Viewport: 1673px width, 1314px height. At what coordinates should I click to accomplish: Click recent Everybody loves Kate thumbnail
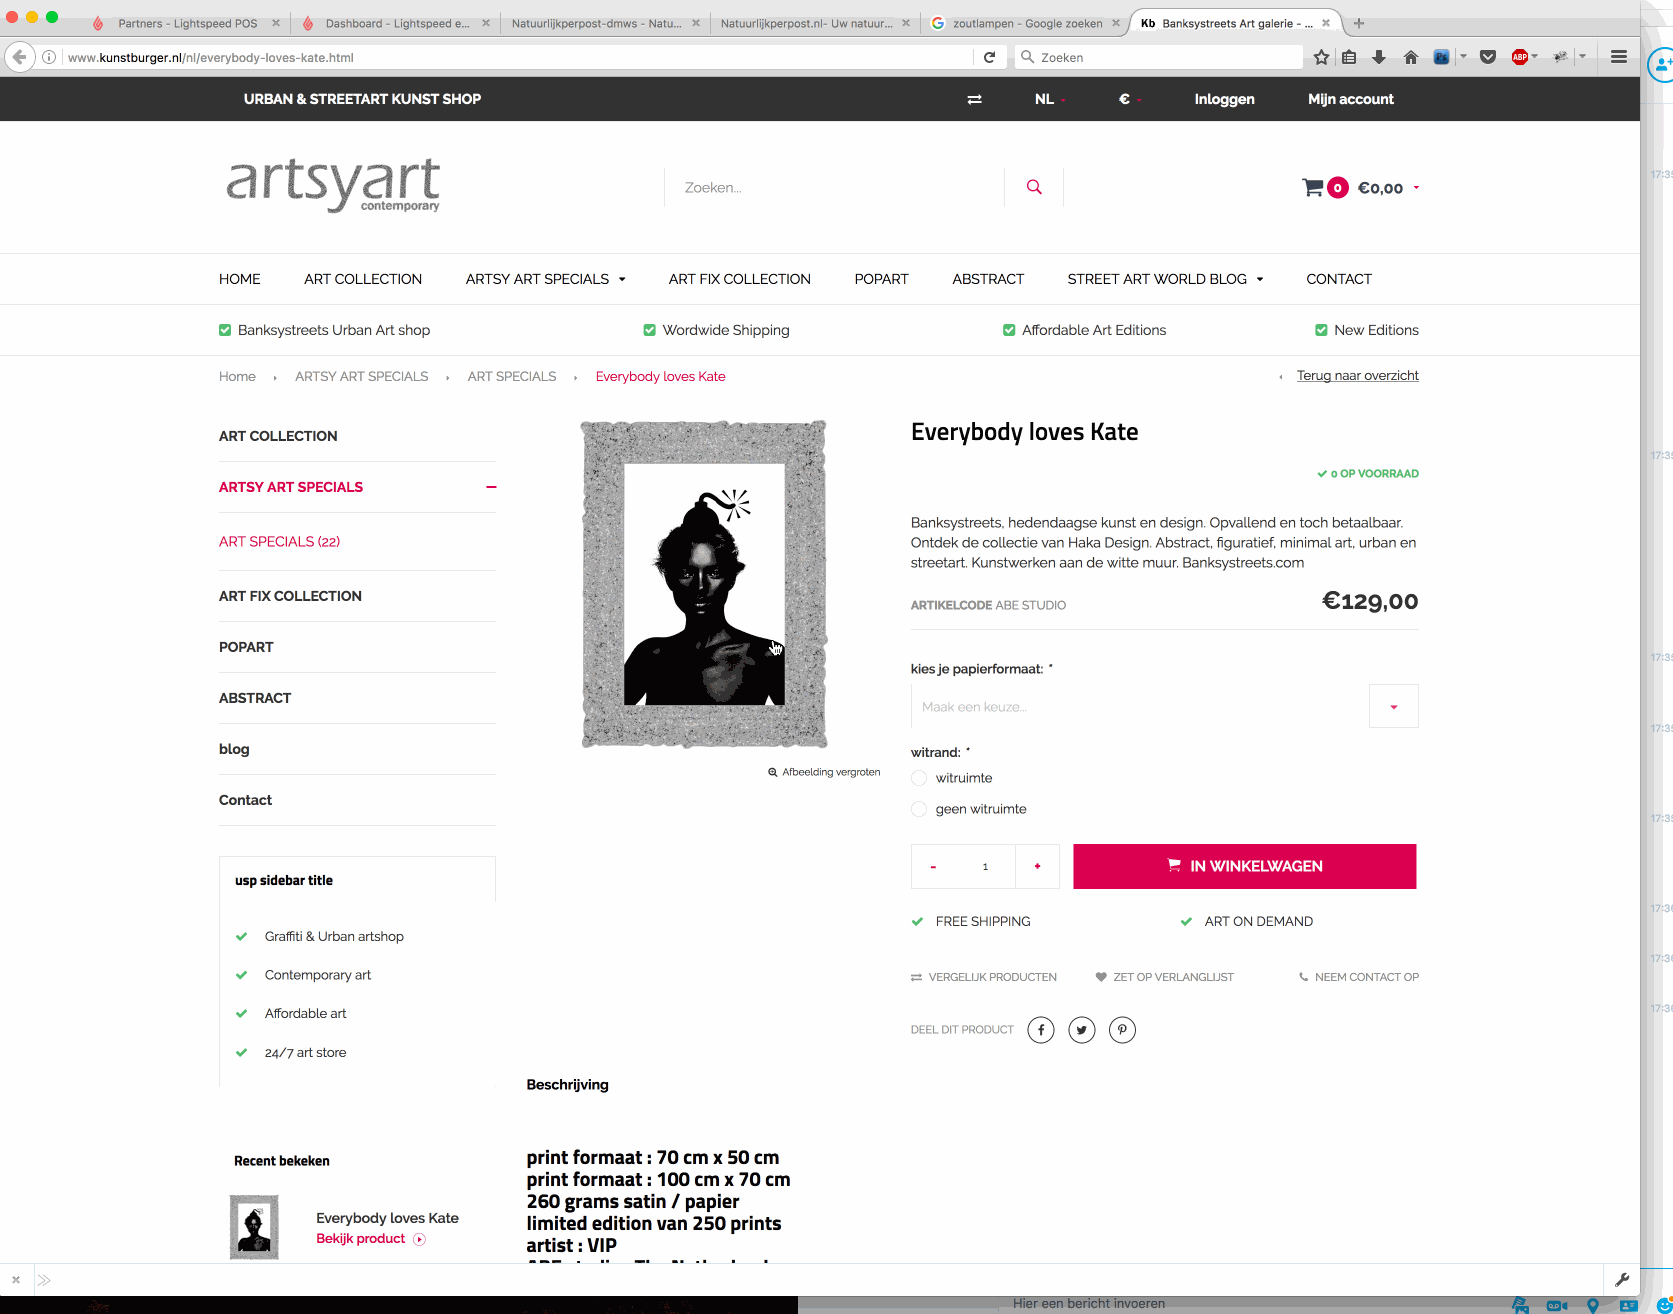tap(254, 1227)
